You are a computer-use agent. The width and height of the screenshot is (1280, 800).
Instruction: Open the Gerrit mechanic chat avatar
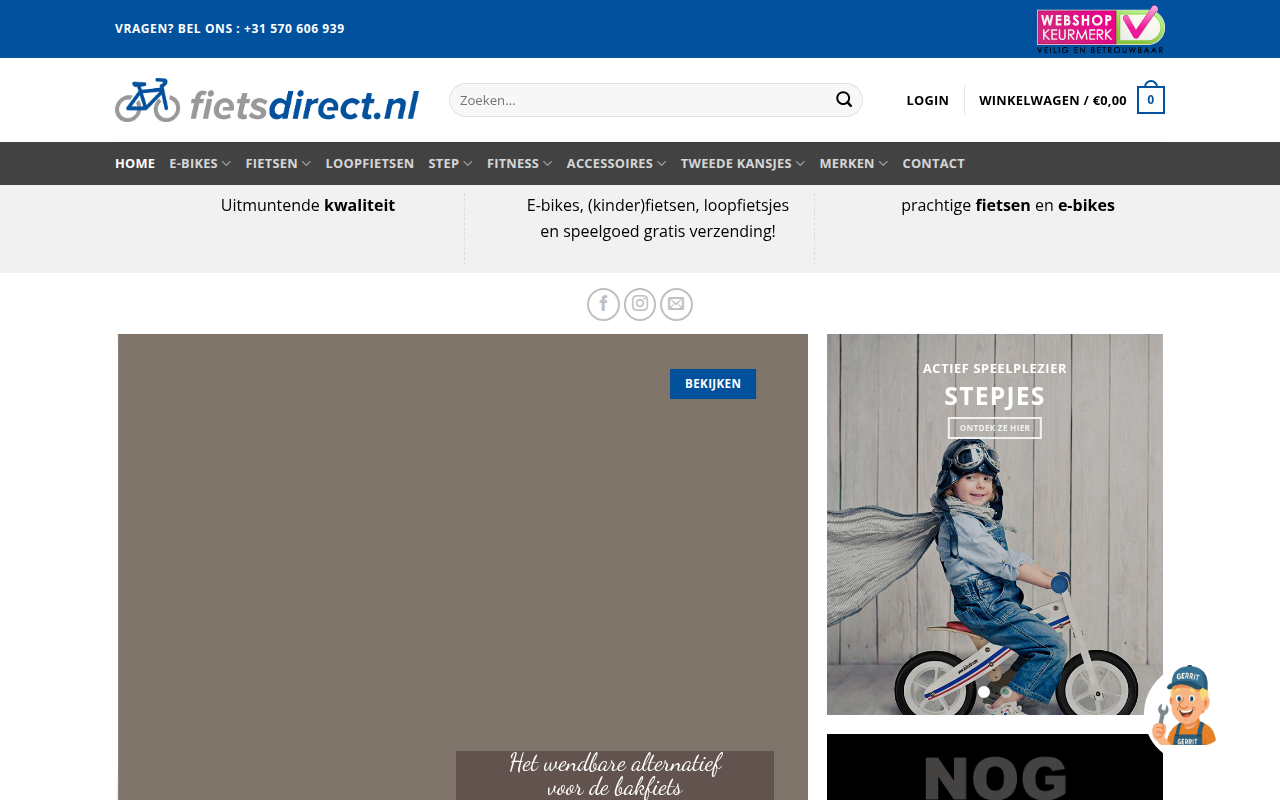[1184, 706]
